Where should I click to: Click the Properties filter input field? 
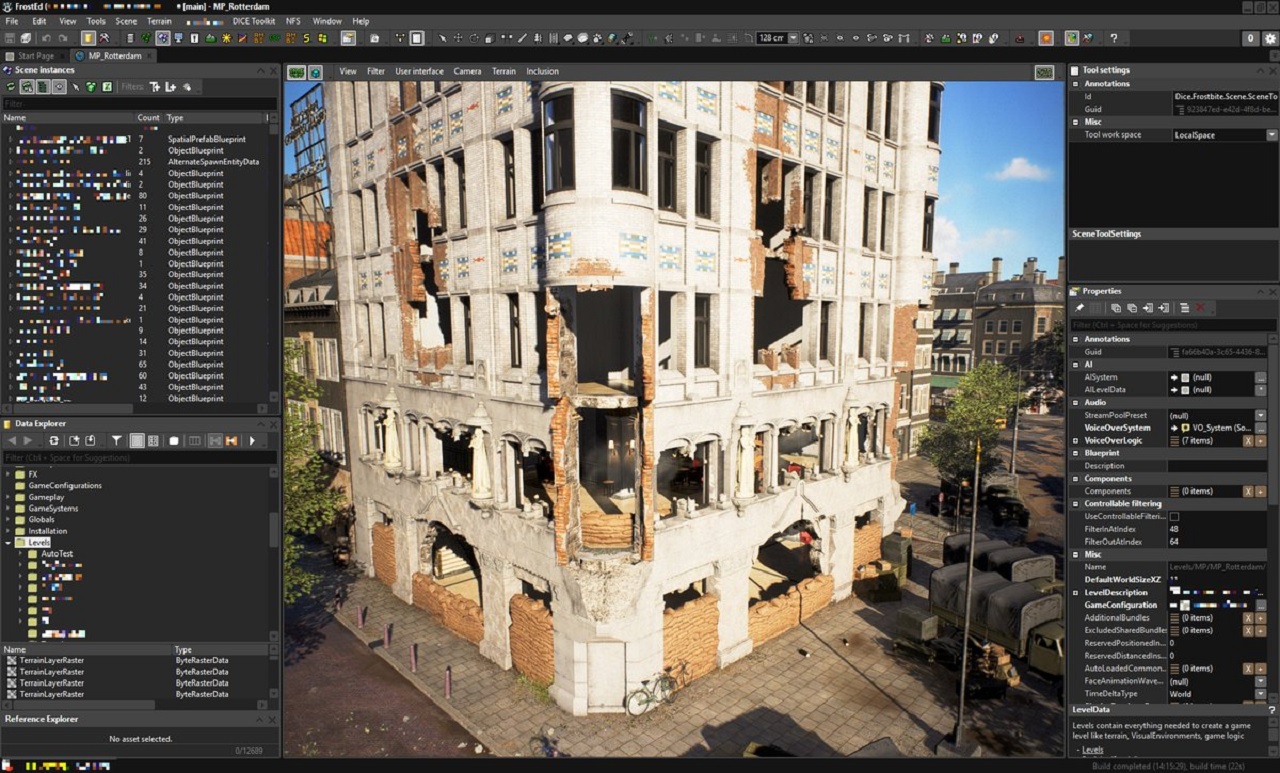click(1172, 325)
